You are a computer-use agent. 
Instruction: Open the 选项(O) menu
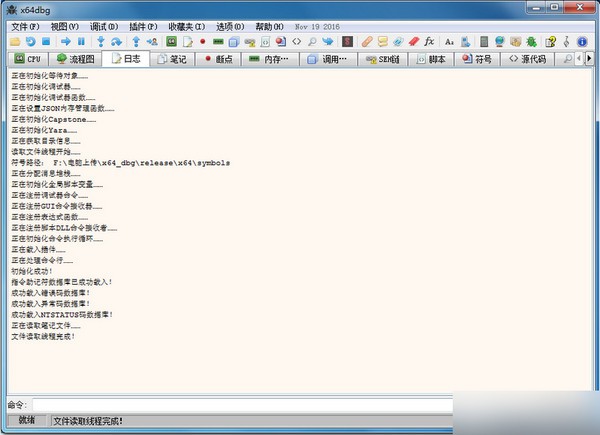(x=230, y=27)
